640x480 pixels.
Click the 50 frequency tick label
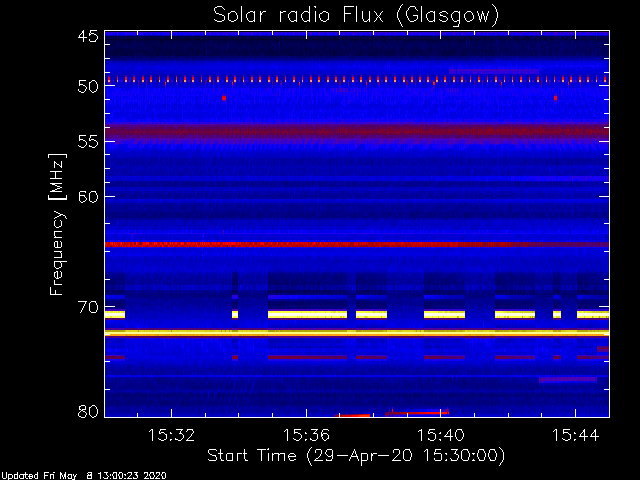coord(88,87)
